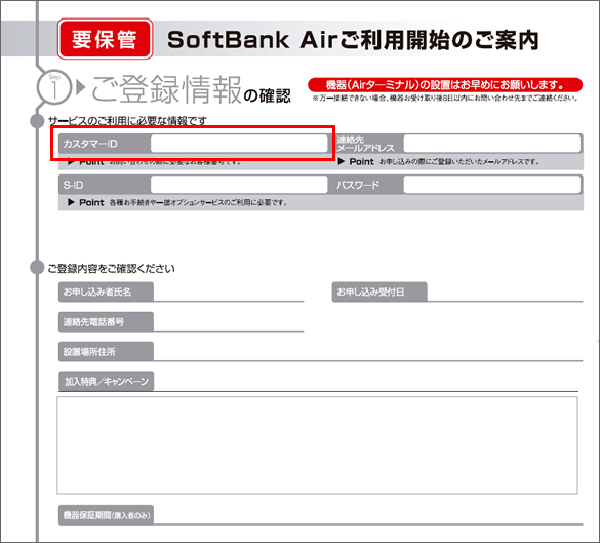Select the お申し込み受付日 label
The height and width of the screenshot is (543, 600).
(379, 292)
